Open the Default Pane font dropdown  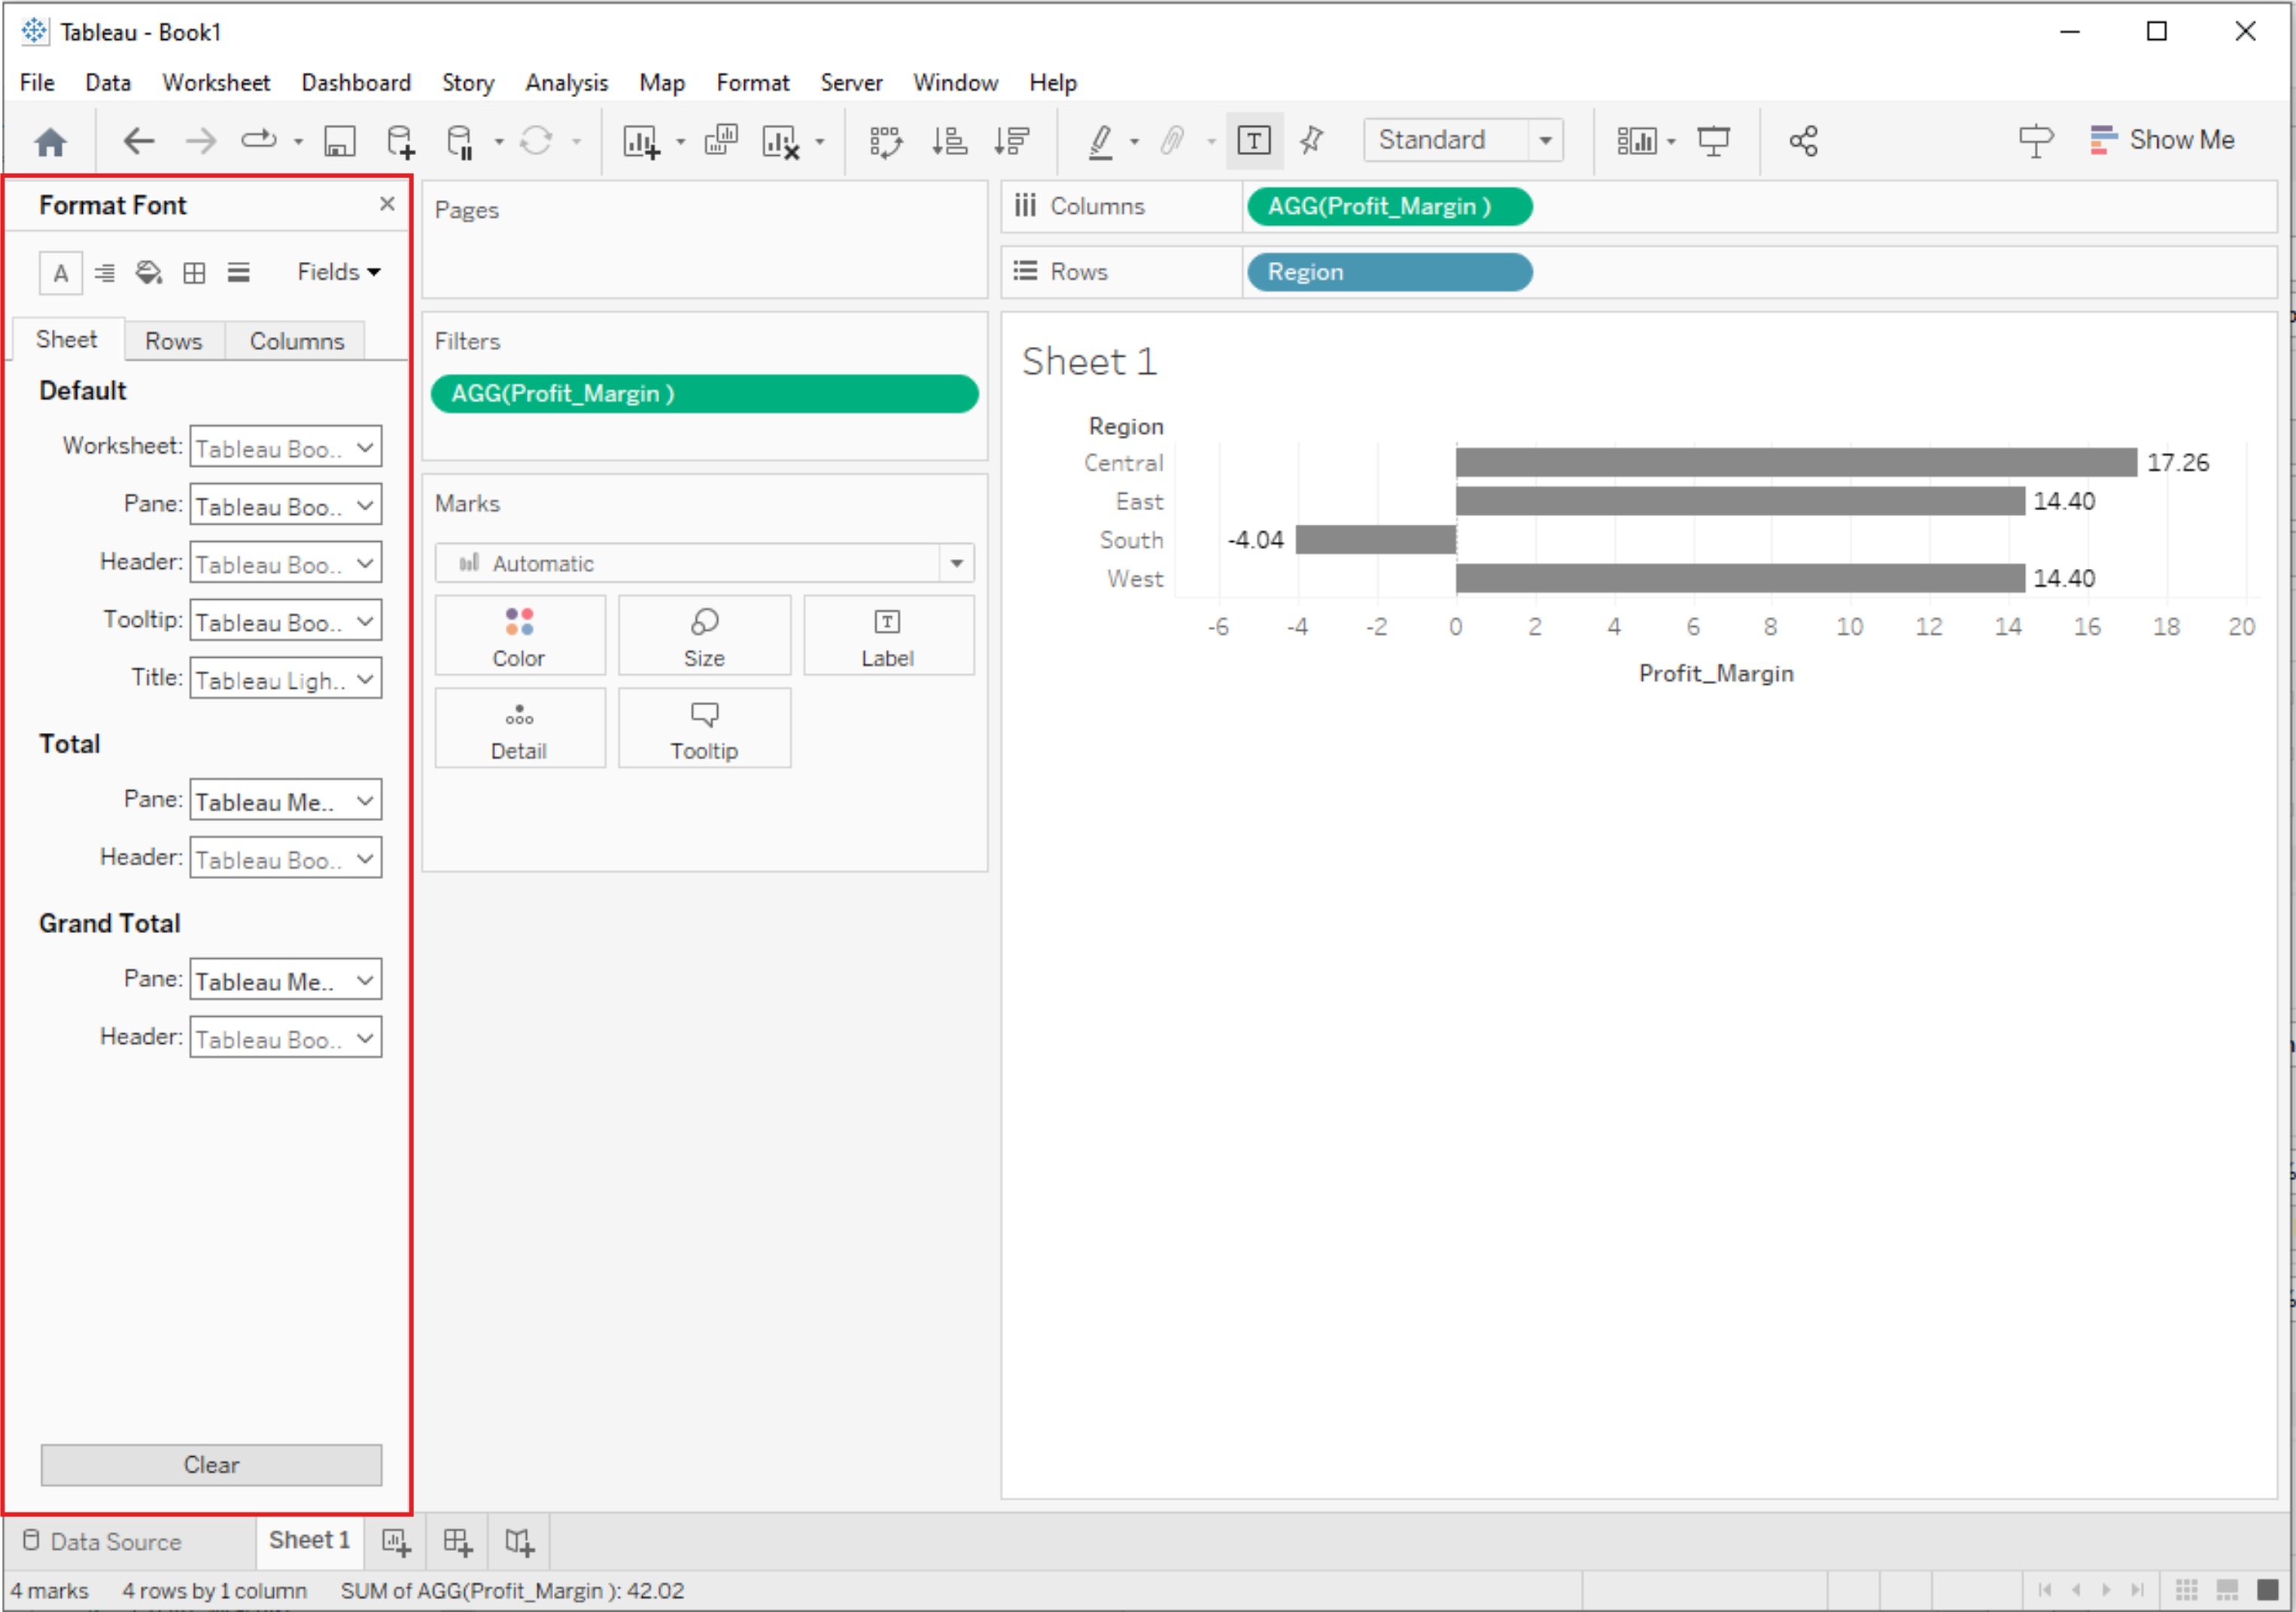tap(285, 505)
